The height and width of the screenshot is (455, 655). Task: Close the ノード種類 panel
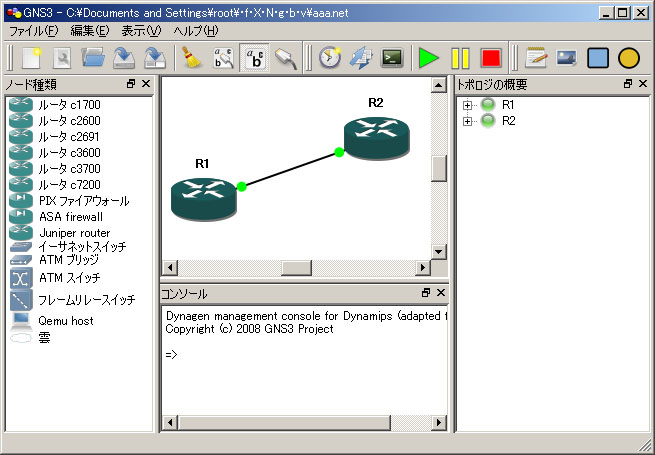[x=146, y=84]
